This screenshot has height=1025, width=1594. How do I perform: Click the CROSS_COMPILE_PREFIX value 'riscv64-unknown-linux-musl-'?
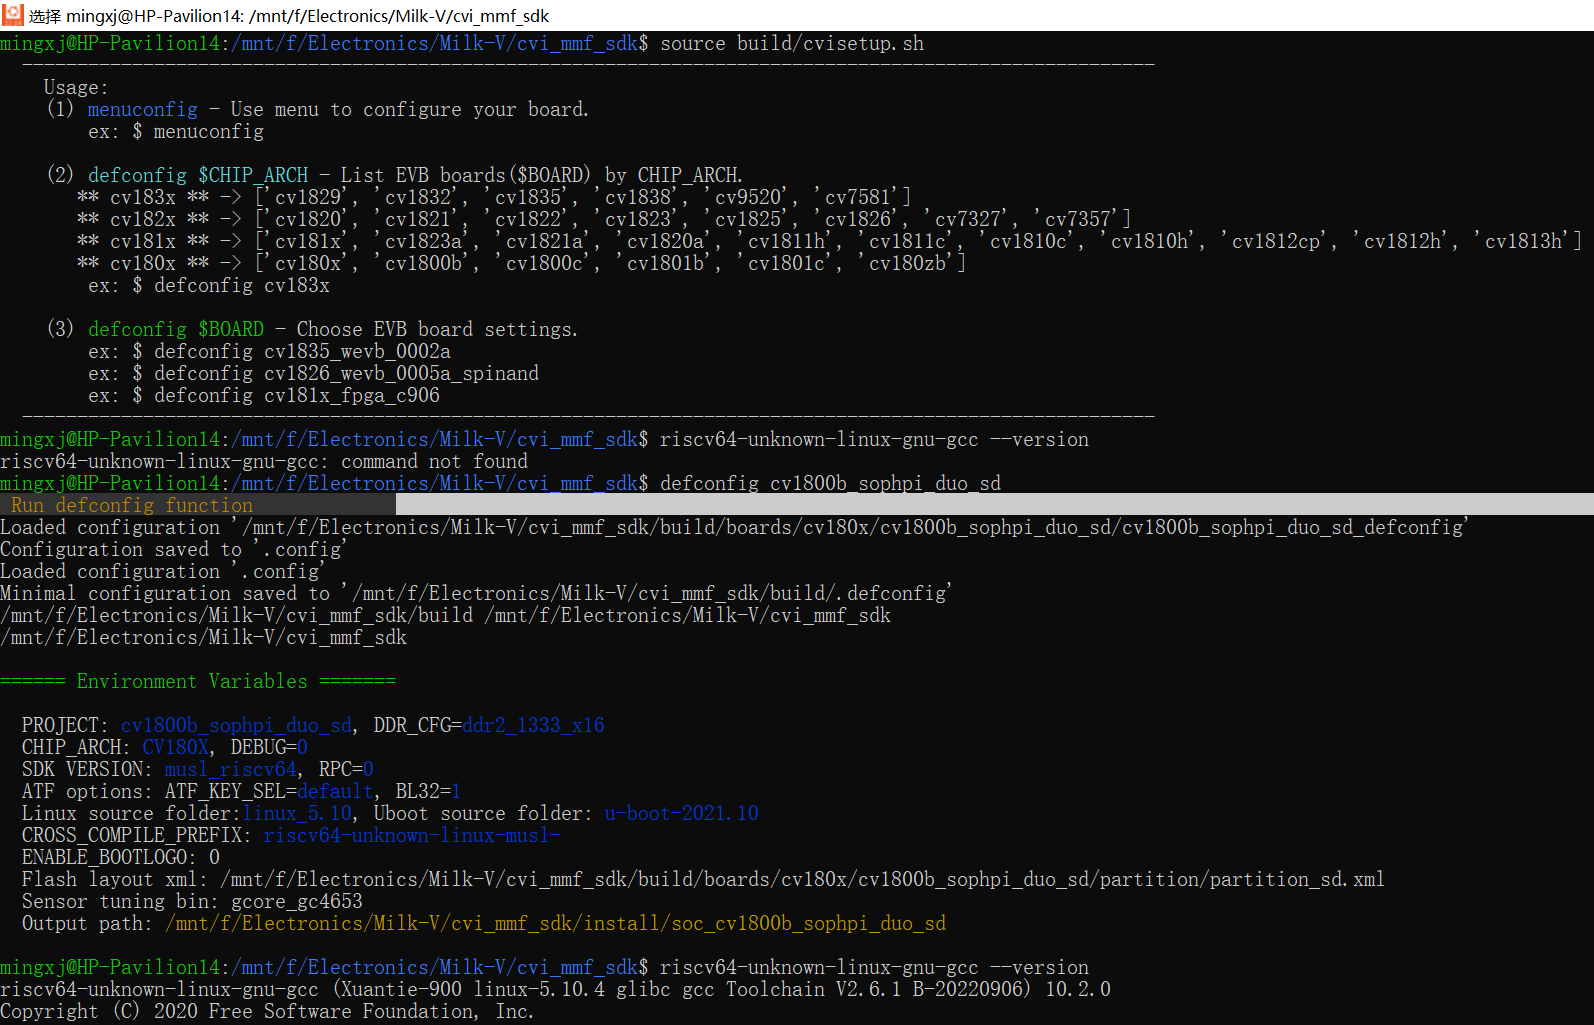pos(412,836)
